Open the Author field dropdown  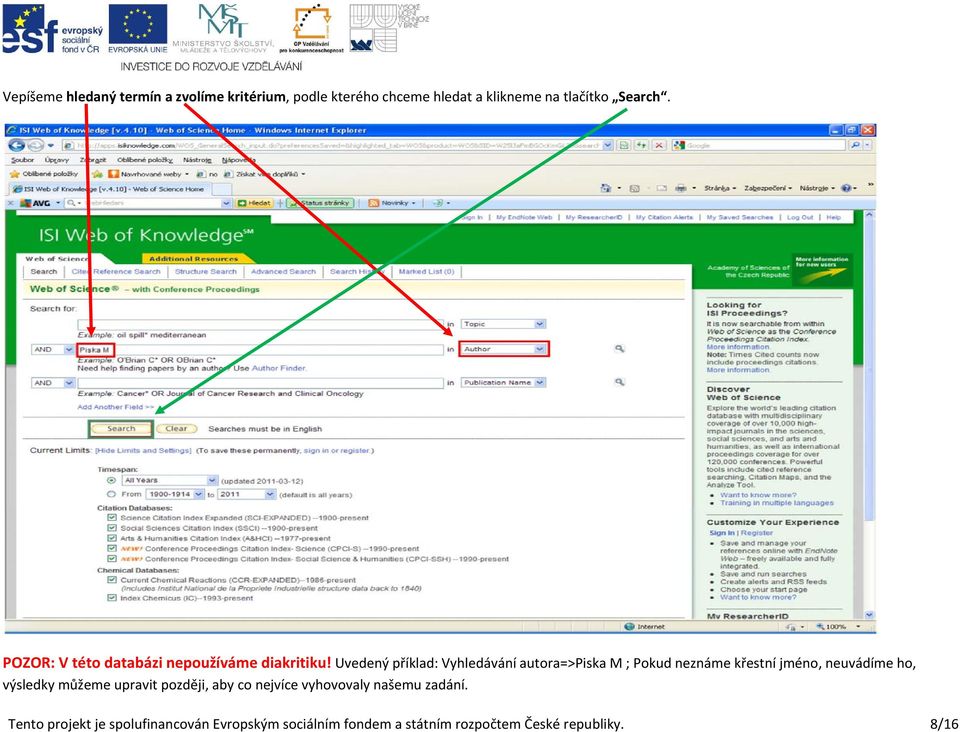pyautogui.click(x=503, y=349)
